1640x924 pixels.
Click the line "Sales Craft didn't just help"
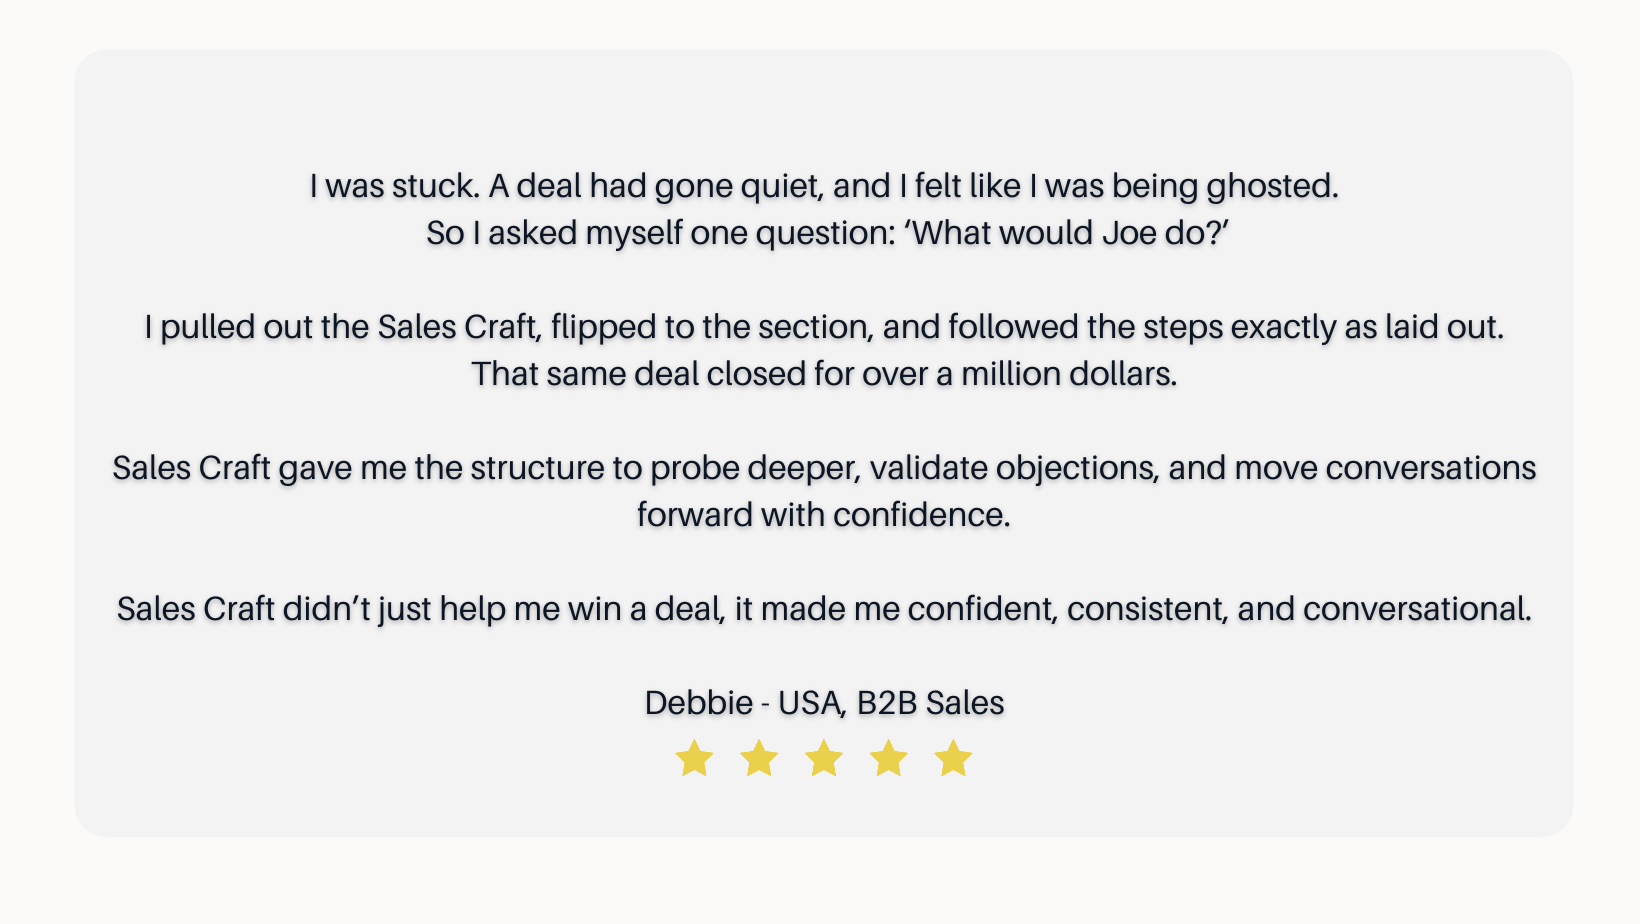pyautogui.click(x=823, y=609)
